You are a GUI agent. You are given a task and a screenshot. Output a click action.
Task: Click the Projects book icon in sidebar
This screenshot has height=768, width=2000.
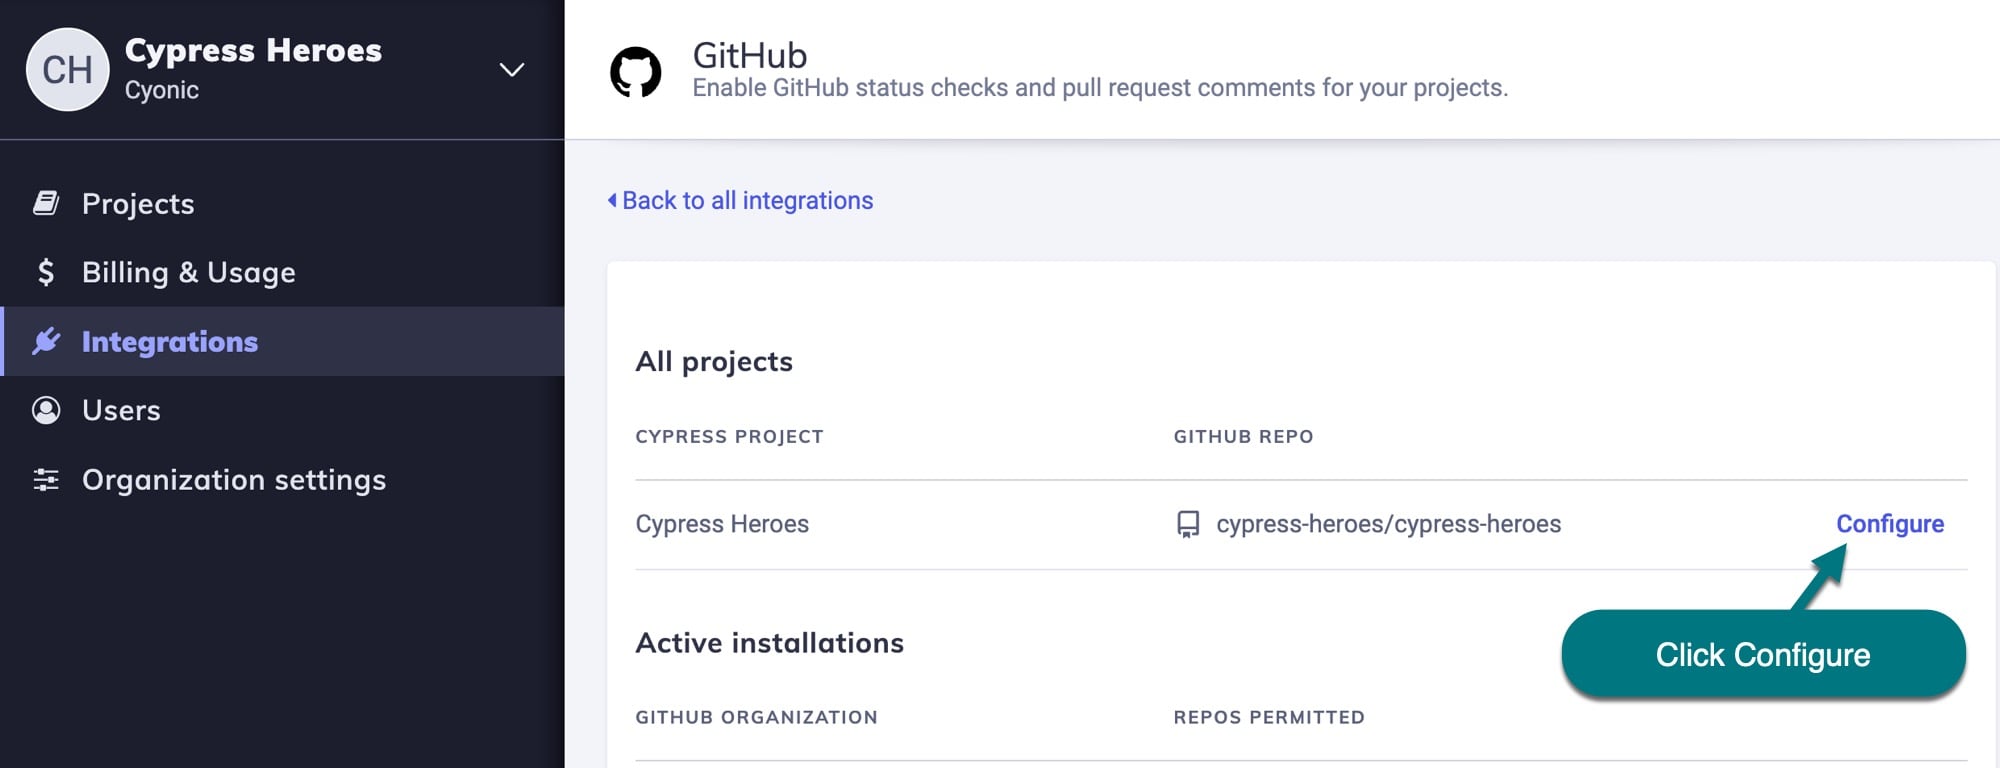point(46,203)
